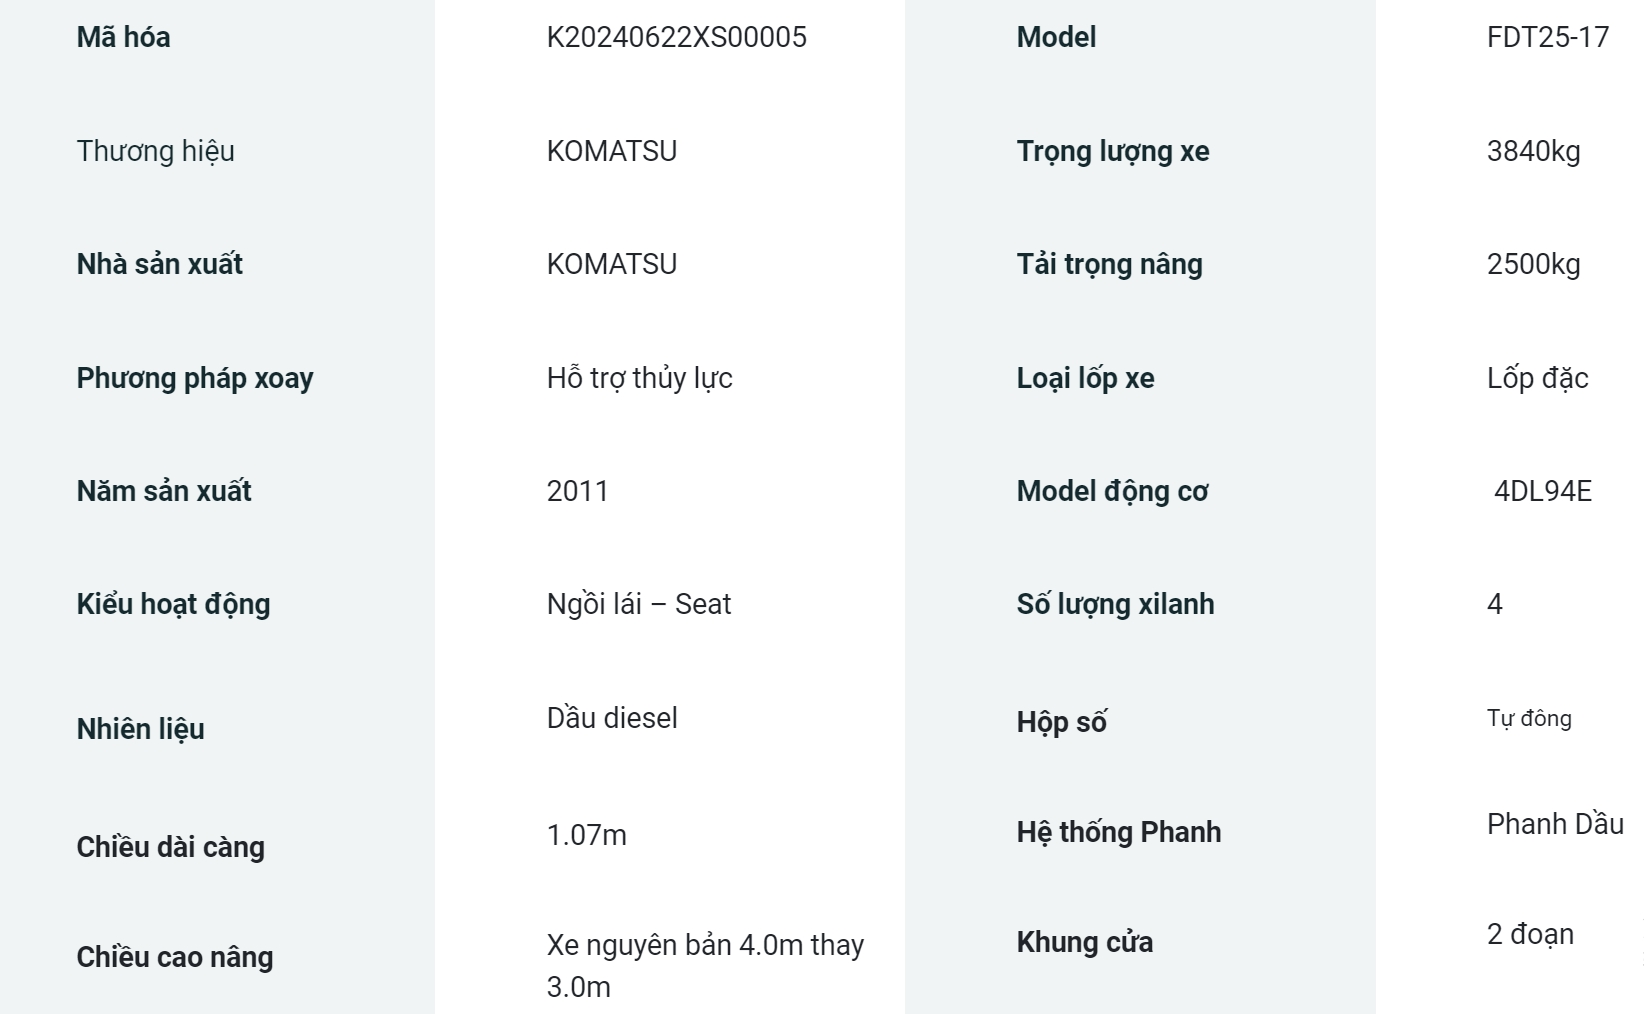Select the Tự động gearbox value
Screen dimensions: 1644x1014
(1529, 718)
